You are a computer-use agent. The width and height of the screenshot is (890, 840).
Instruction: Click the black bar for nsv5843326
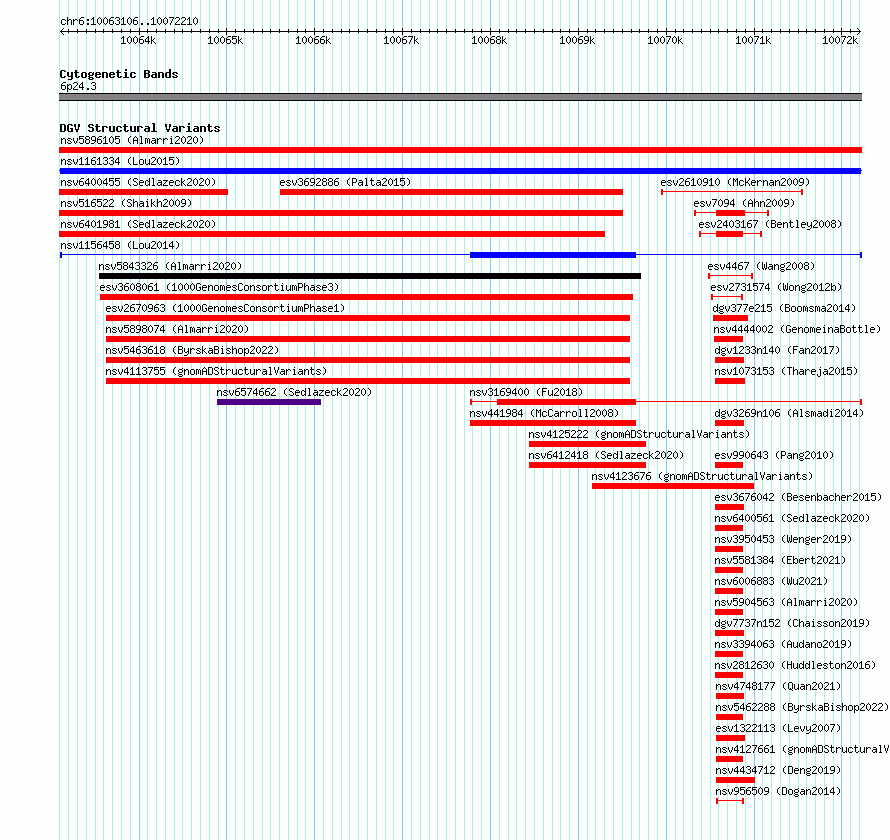370,276
